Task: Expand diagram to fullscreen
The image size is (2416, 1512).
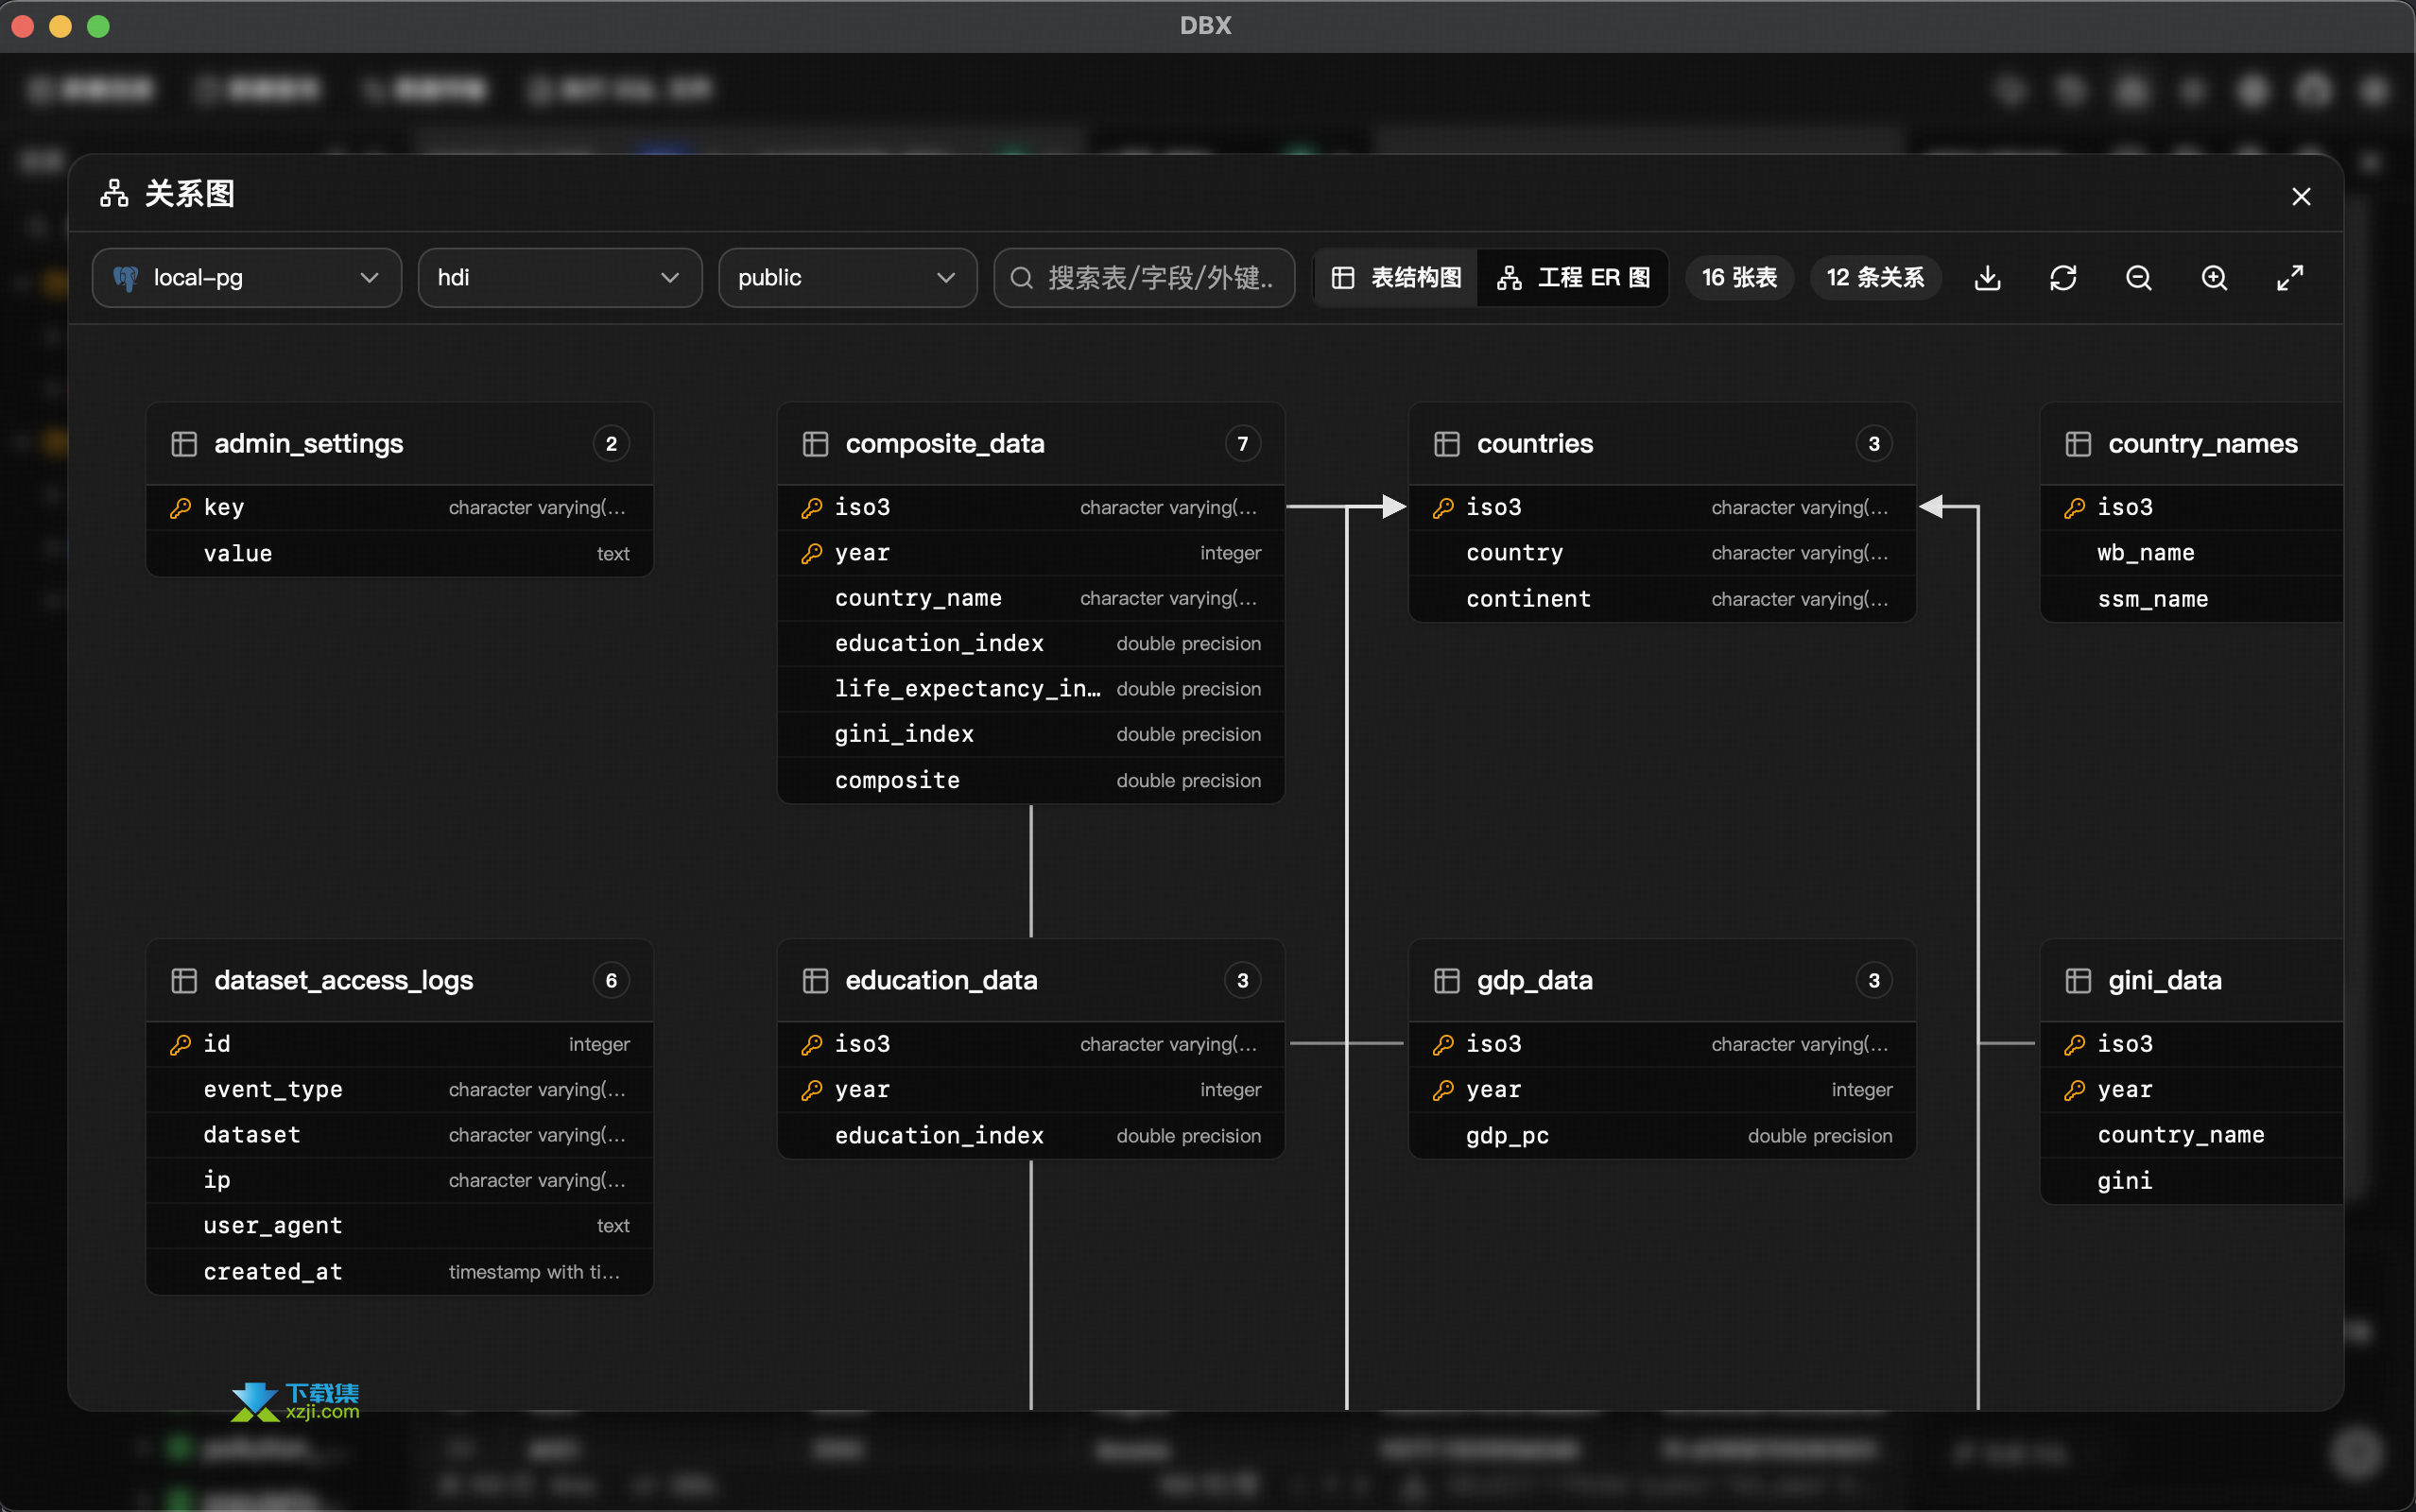Action: [2290, 278]
